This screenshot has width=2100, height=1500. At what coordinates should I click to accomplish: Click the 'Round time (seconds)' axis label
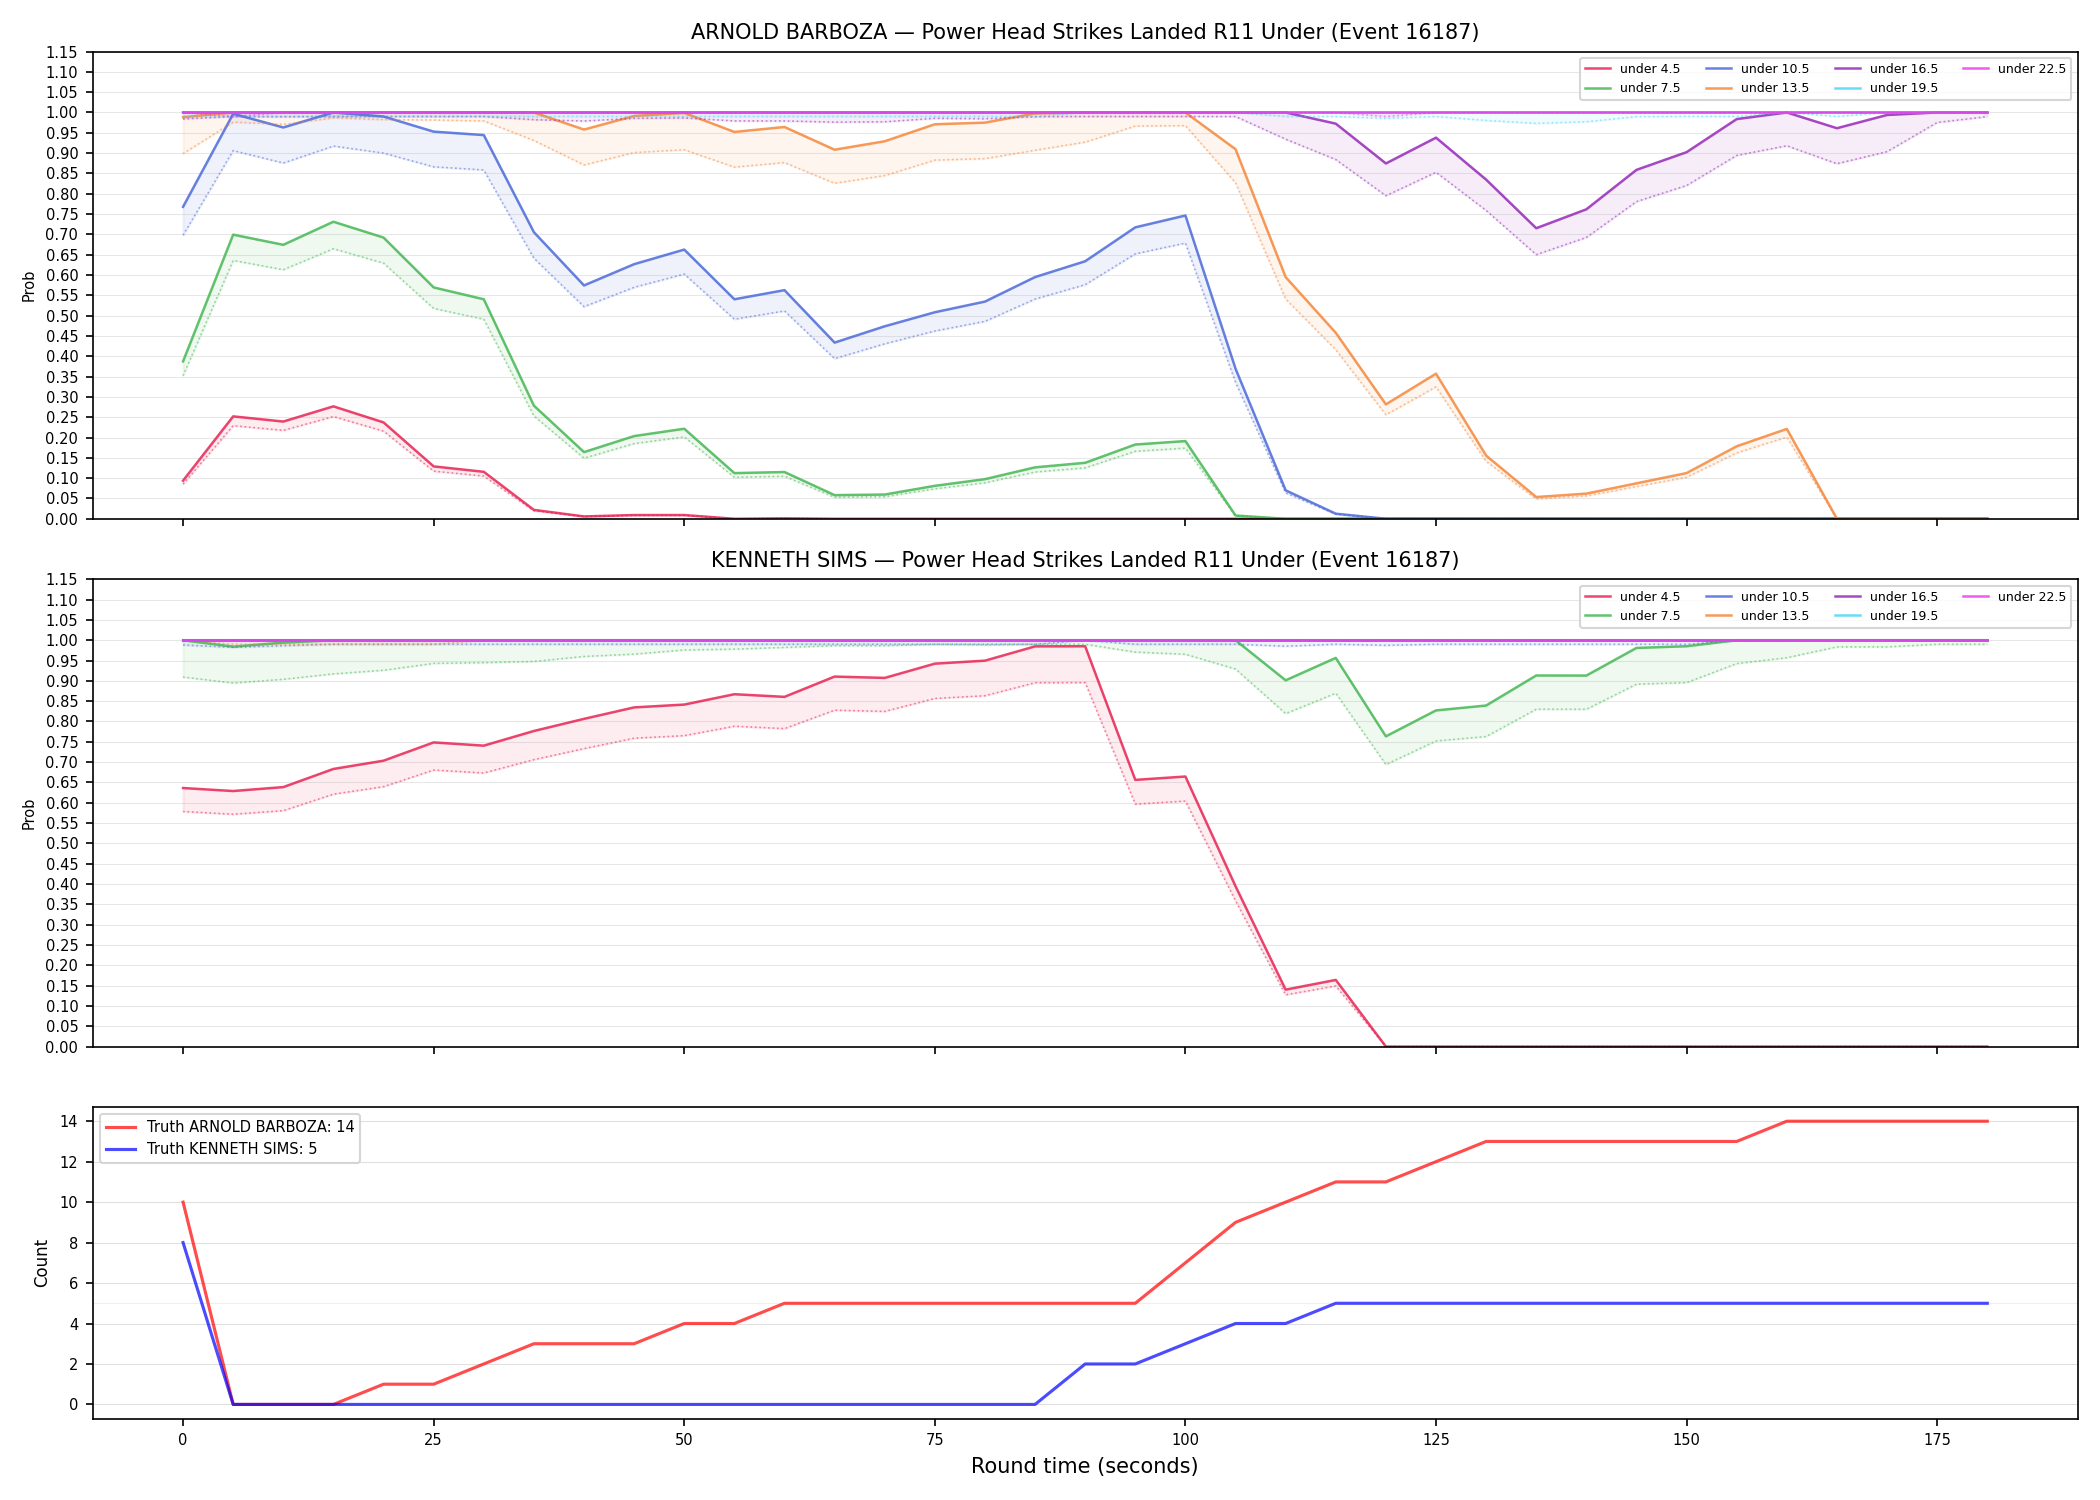click(1084, 1466)
